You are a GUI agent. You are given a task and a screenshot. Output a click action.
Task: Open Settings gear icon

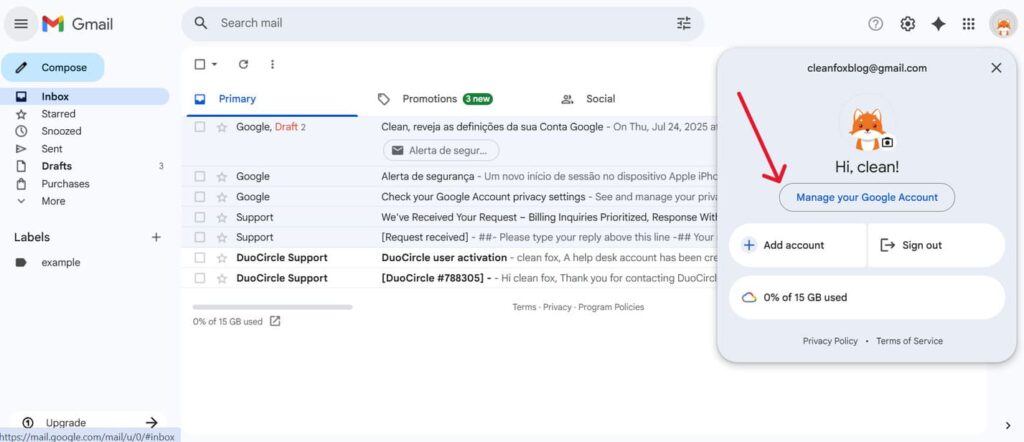pyautogui.click(x=907, y=24)
